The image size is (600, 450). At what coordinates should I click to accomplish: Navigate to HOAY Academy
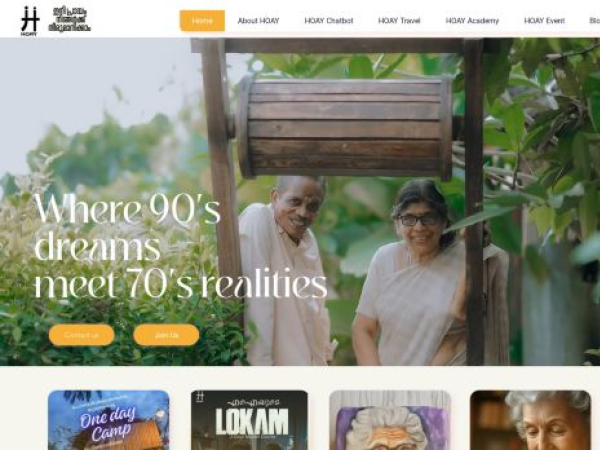coord(472,21)
